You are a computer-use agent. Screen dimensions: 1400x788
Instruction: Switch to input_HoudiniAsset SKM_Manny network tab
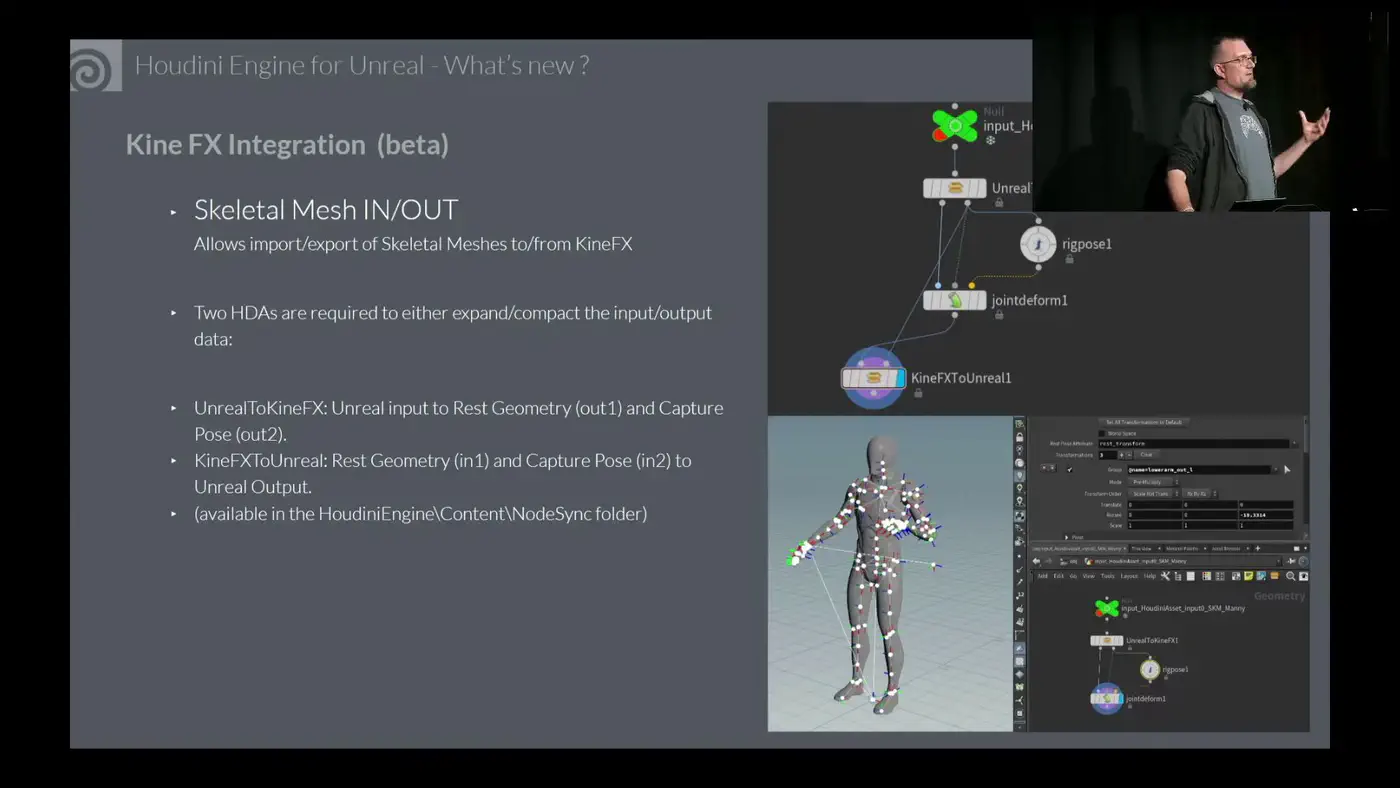pyautogui.click(x=1078, y=549)
